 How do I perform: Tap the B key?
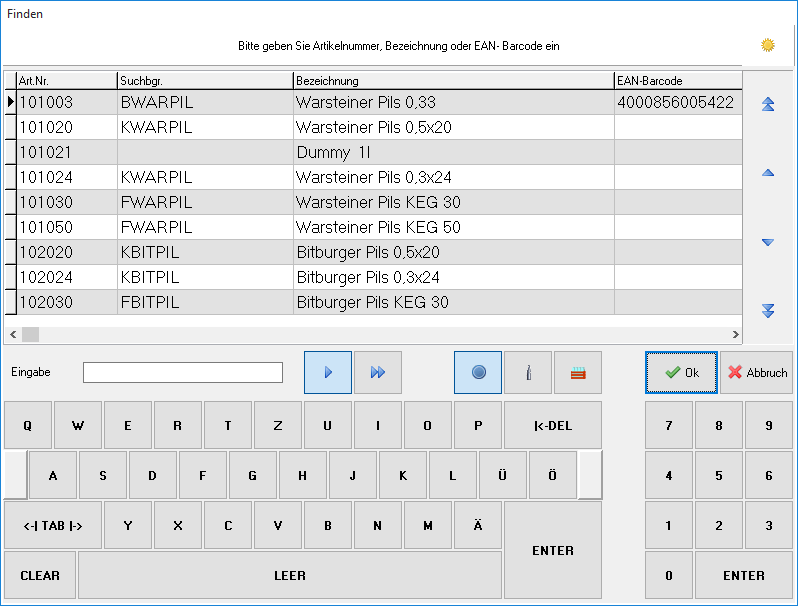coord(328,526)
